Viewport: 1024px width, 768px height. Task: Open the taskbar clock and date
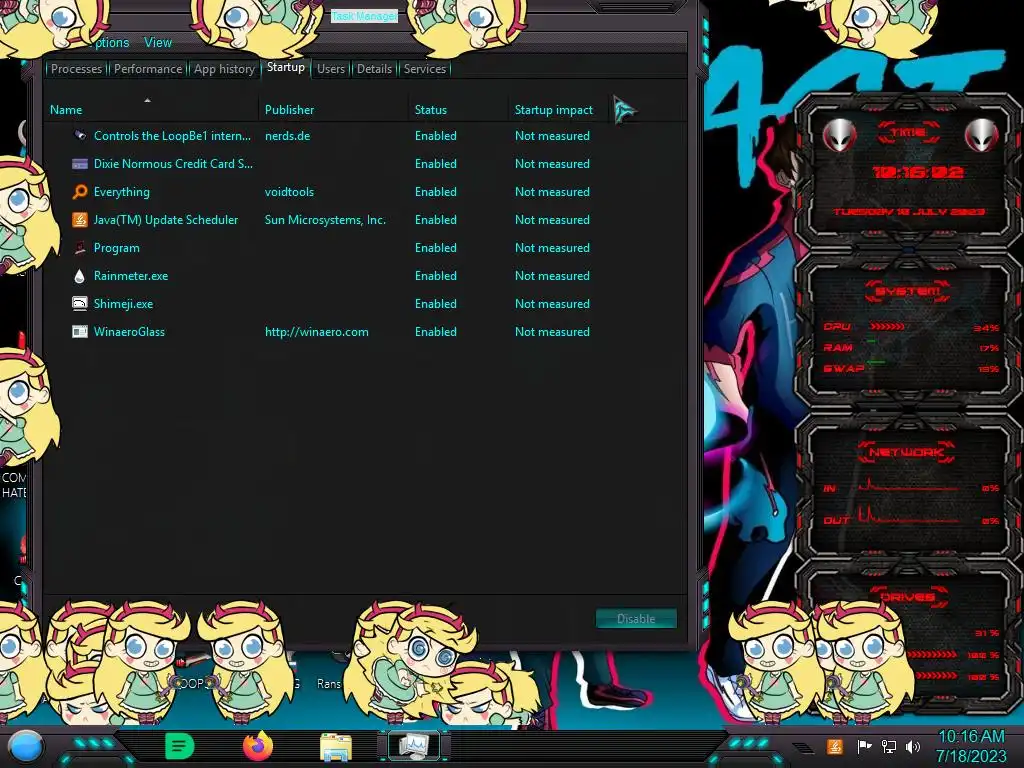point(971,746)
